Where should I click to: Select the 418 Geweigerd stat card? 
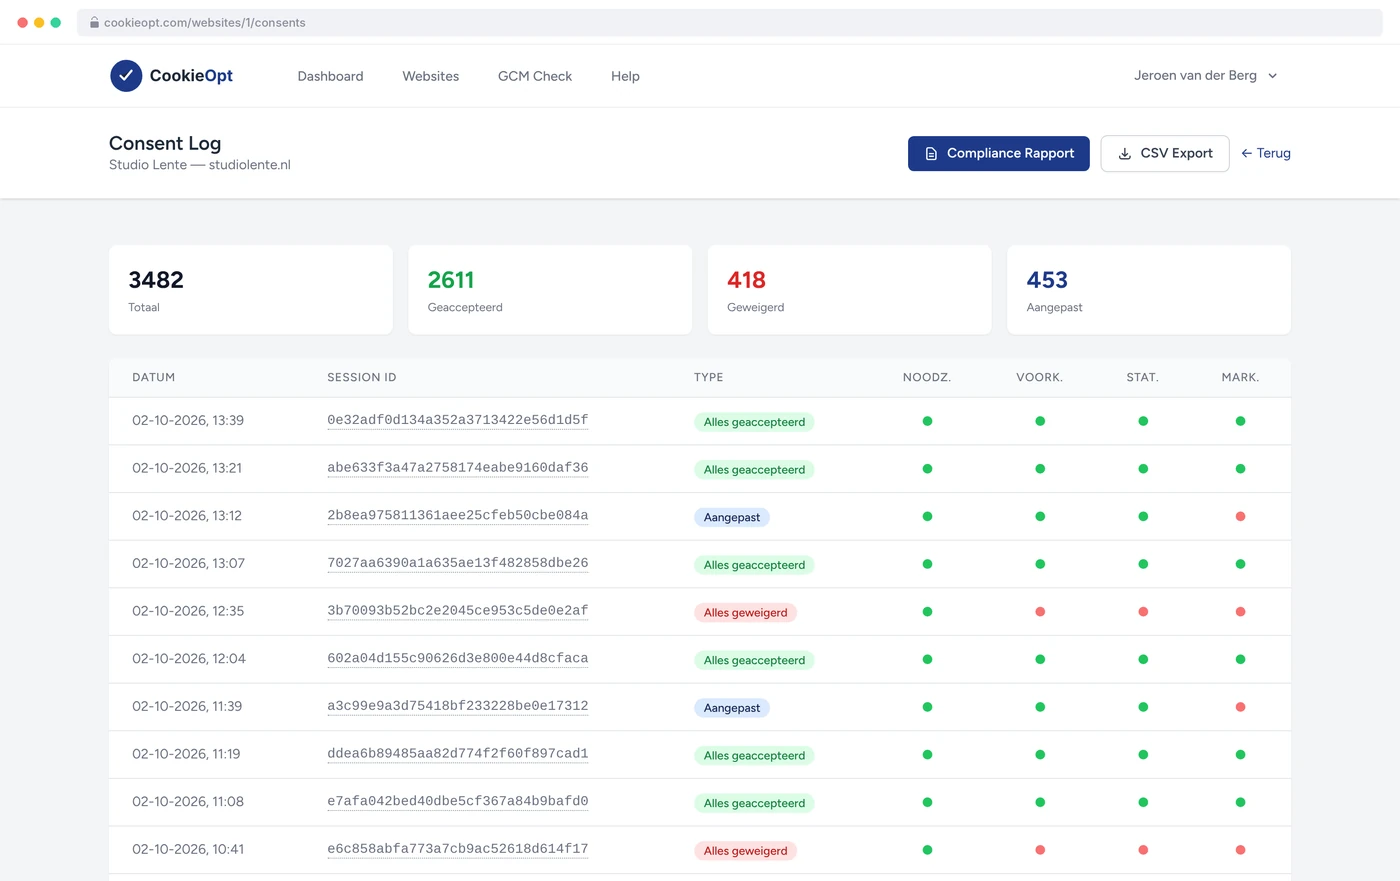point(850,290)
